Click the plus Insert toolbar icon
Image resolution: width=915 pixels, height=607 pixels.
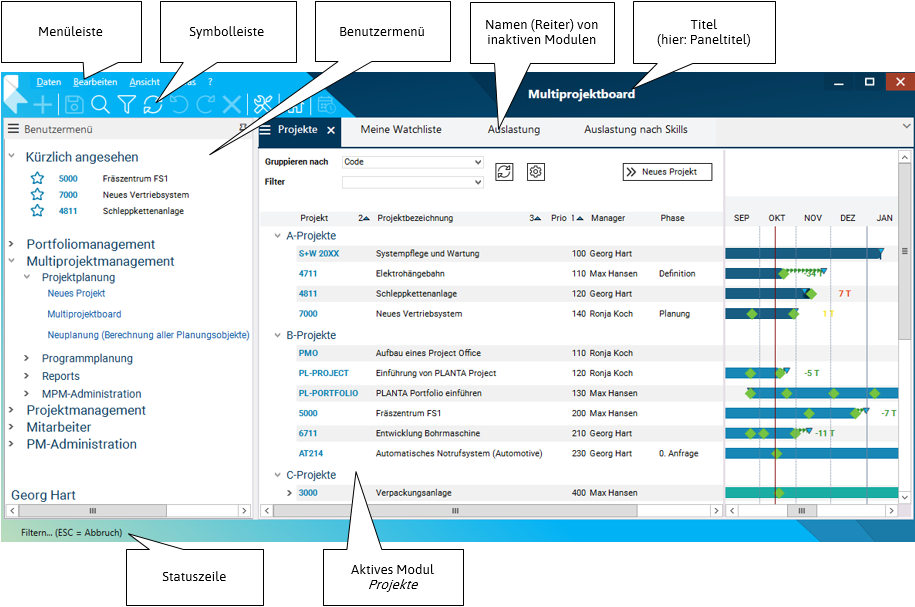coord(43,104)
